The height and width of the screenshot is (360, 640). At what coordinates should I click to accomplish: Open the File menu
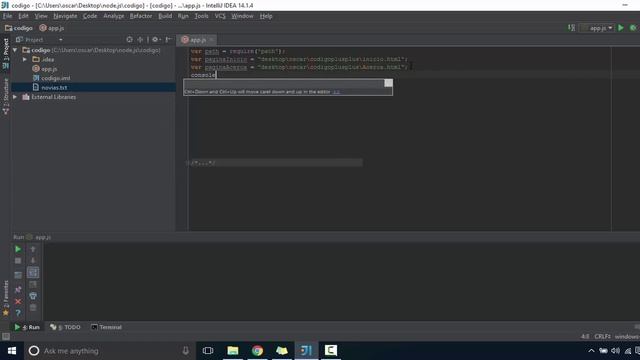(7, 16)
